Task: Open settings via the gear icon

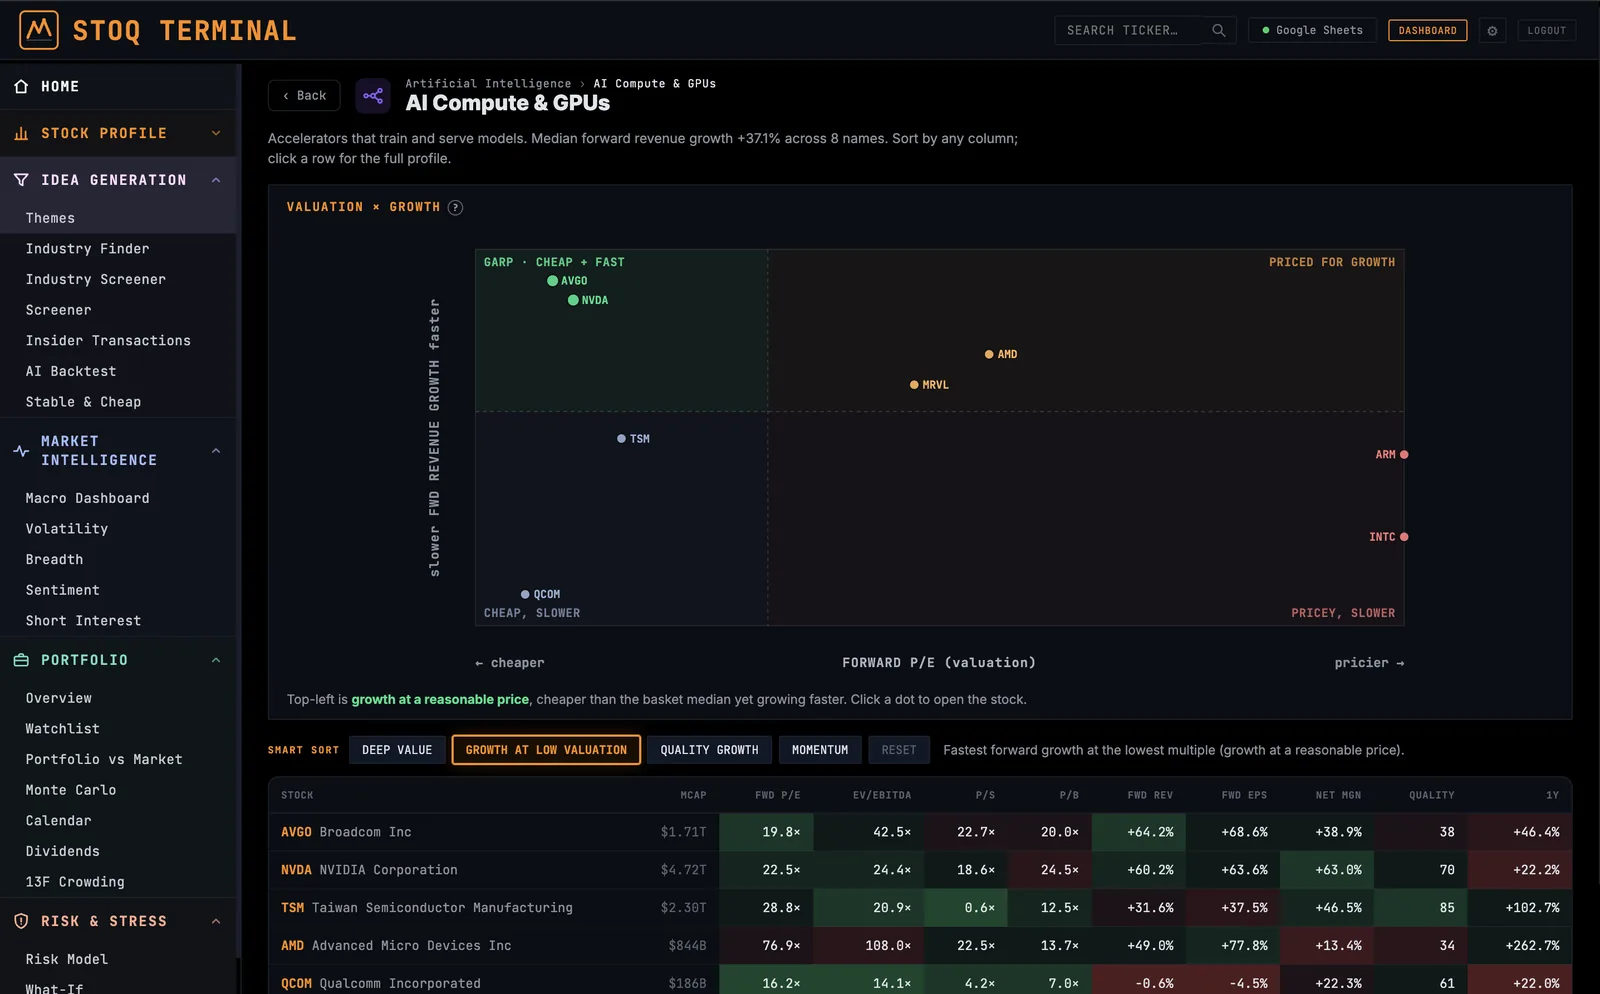Action: pos(1492,30)
